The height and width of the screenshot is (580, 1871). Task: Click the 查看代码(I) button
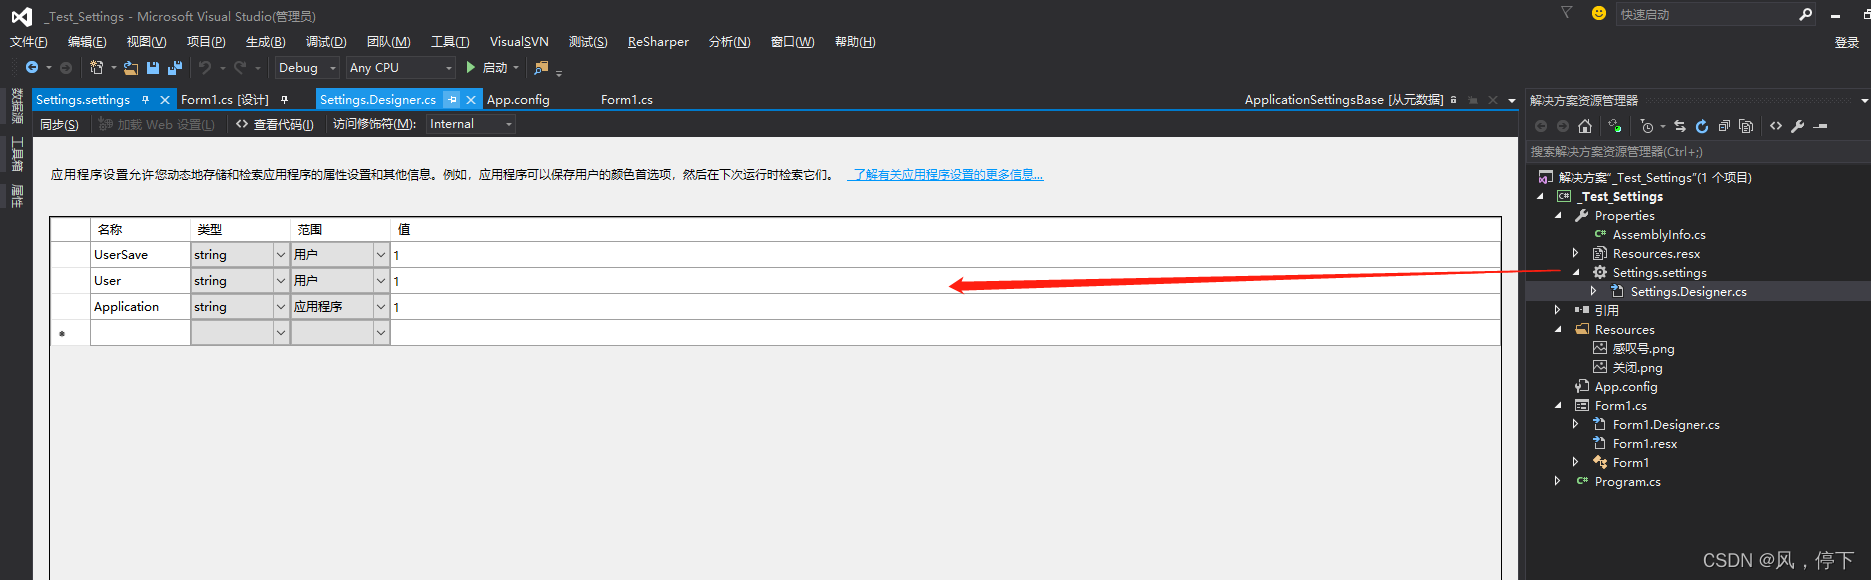275,124
